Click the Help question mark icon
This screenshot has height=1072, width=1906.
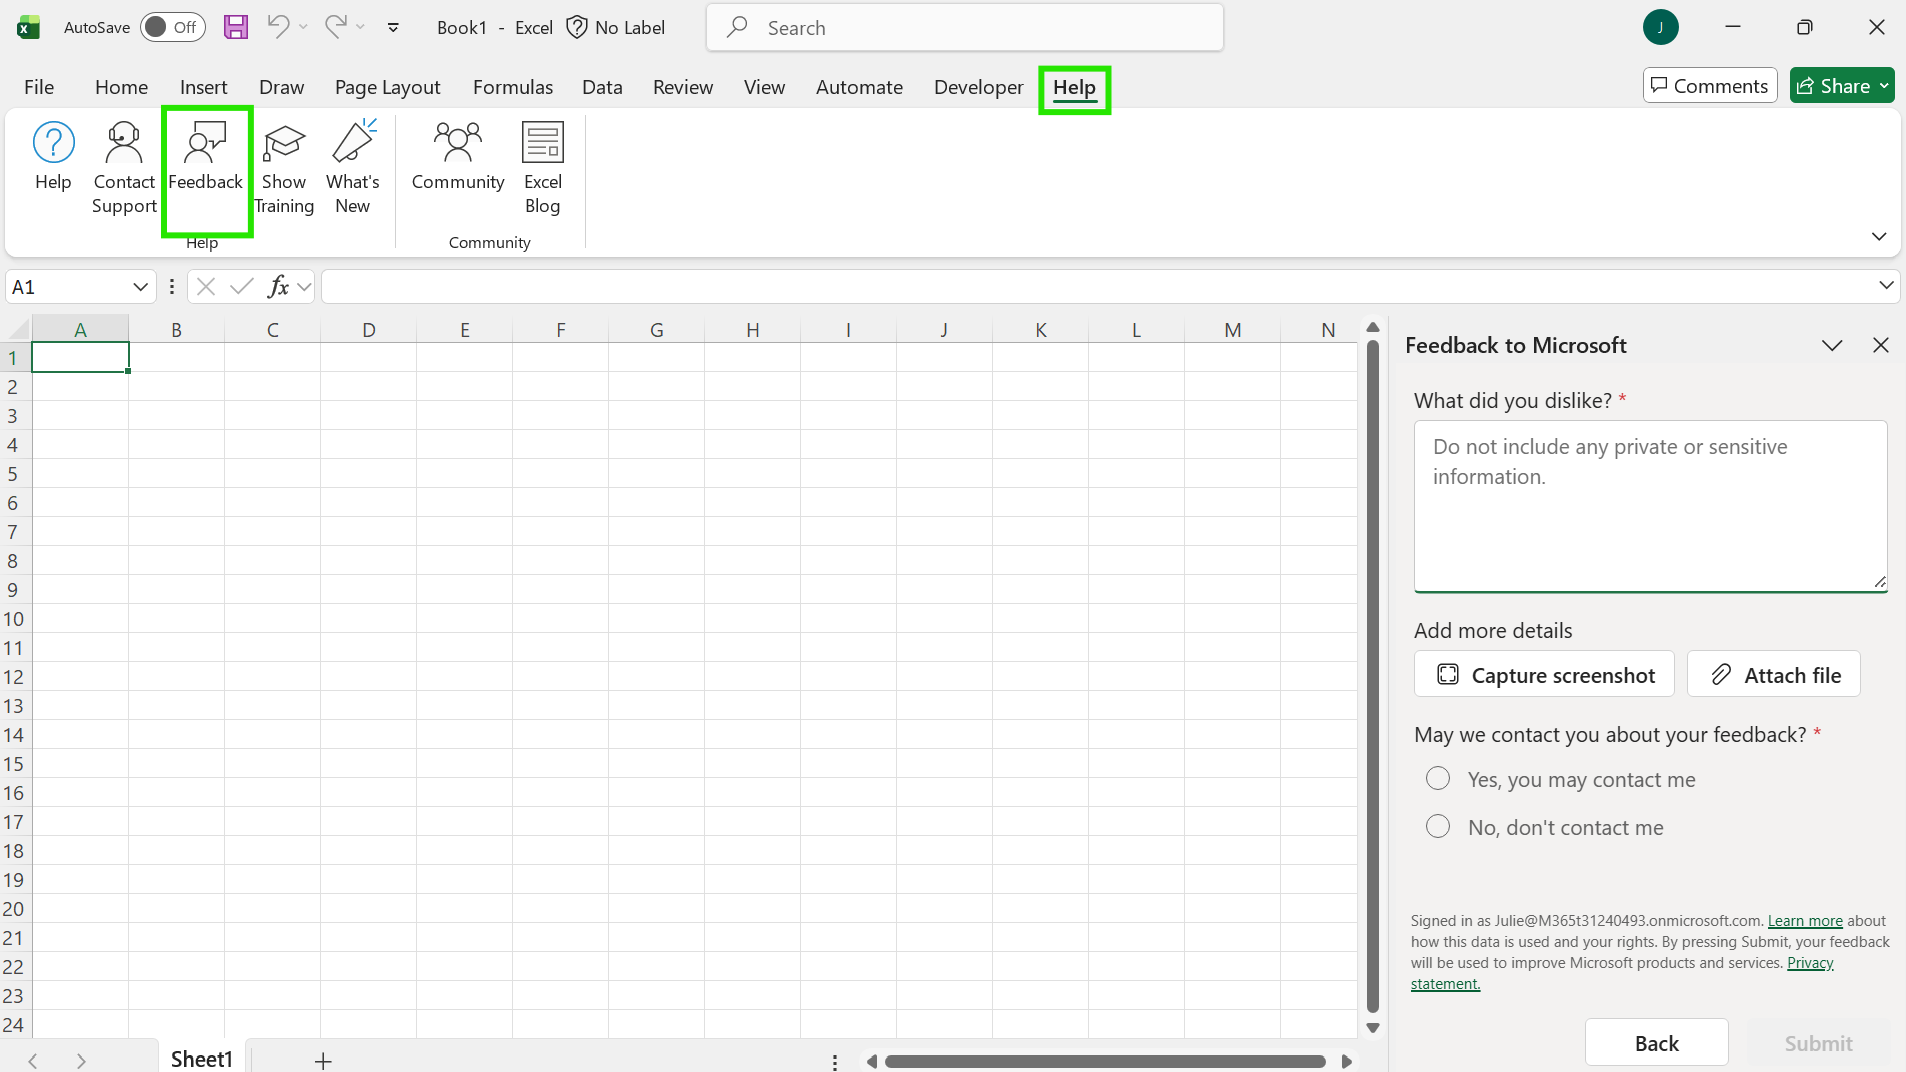(x=53, y=143)
